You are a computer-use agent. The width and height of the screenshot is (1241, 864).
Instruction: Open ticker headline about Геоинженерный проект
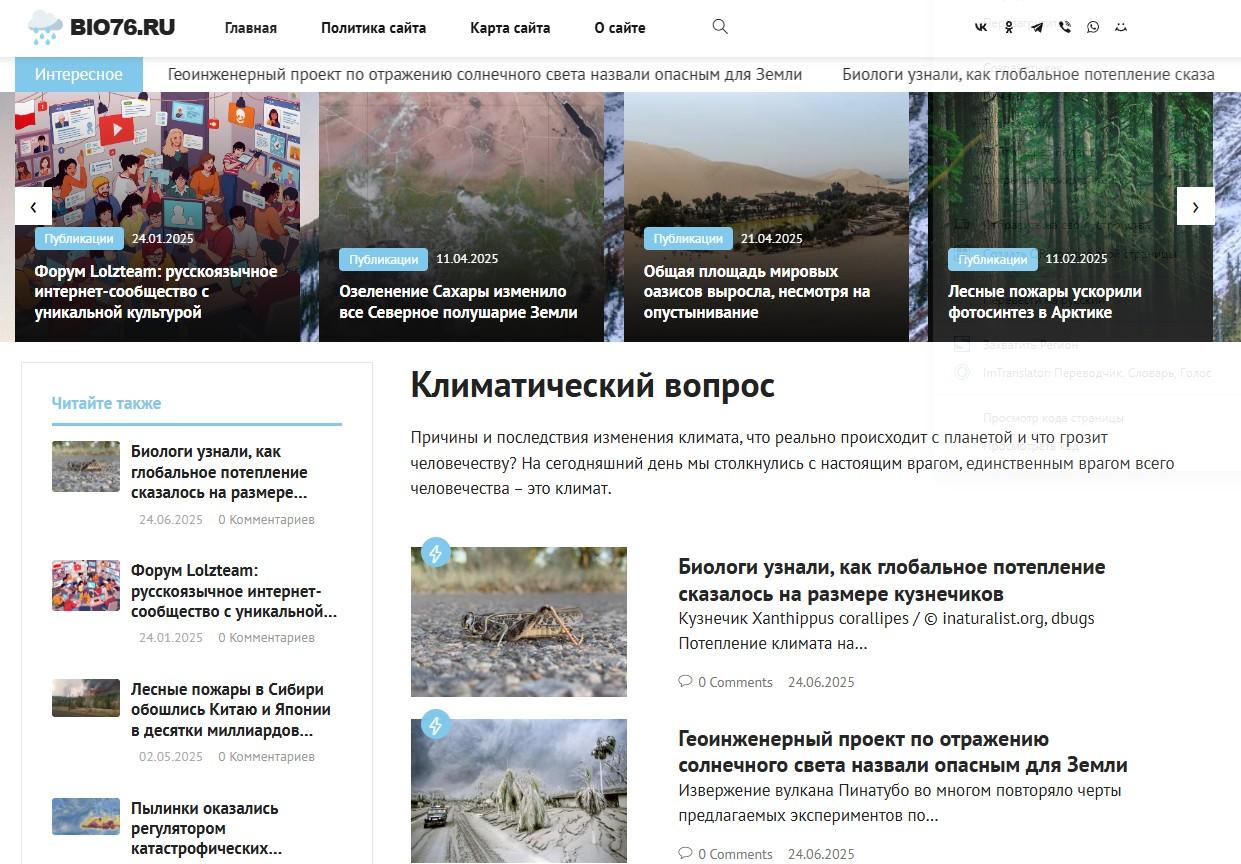pos(485,74)
